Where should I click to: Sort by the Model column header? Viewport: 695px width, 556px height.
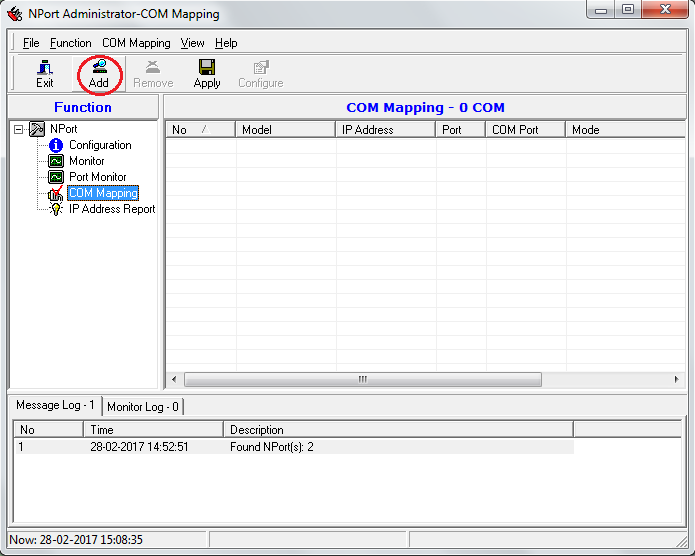click(x=284, y=130)
